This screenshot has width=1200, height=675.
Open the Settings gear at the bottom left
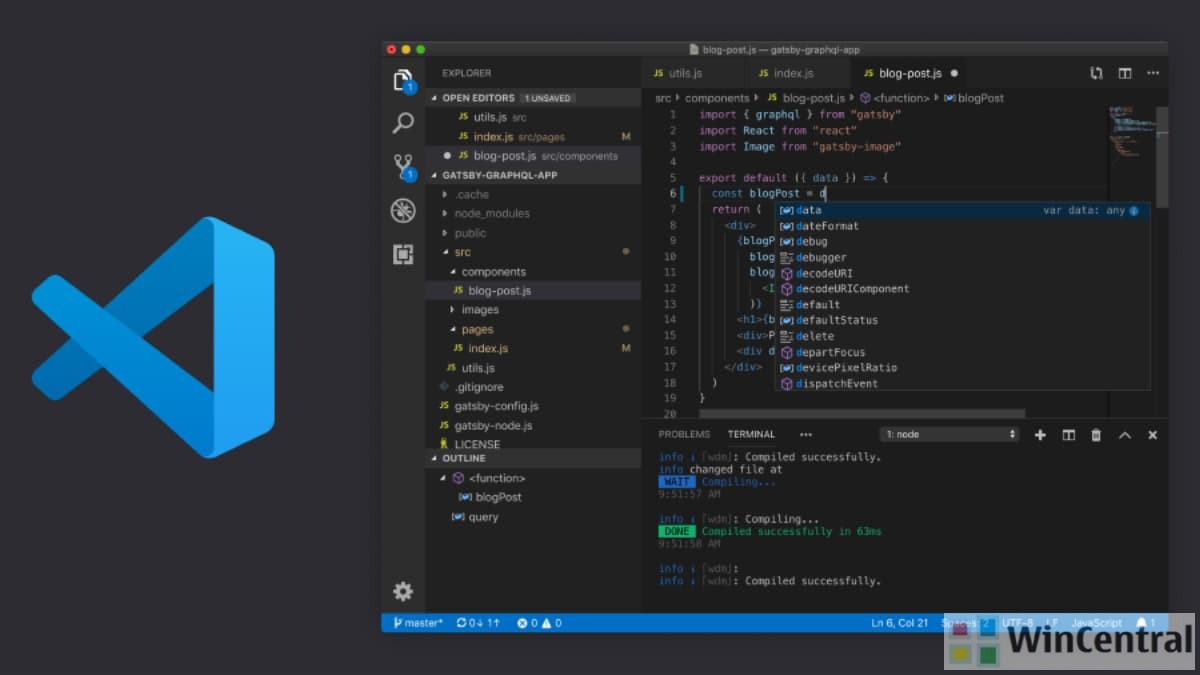(x=403, y=591)
